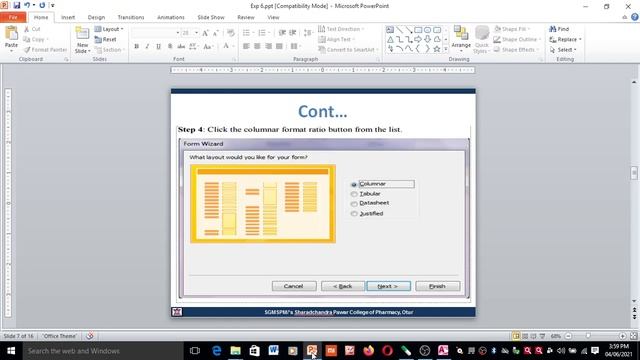Click the Finish button in Form Wizard
Viewport: 640px width, 360px height.
pyautogui.click(x=438, y=286)
